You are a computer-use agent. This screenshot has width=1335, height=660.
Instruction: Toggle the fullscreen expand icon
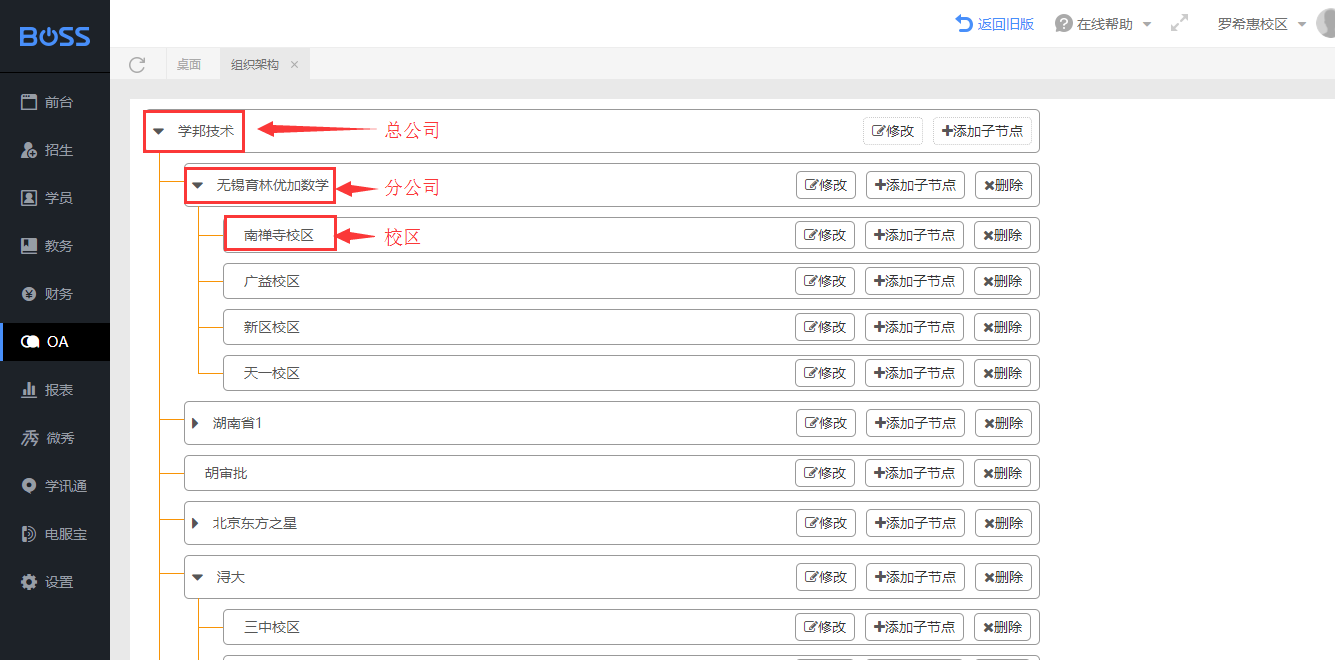(1179, 23)
